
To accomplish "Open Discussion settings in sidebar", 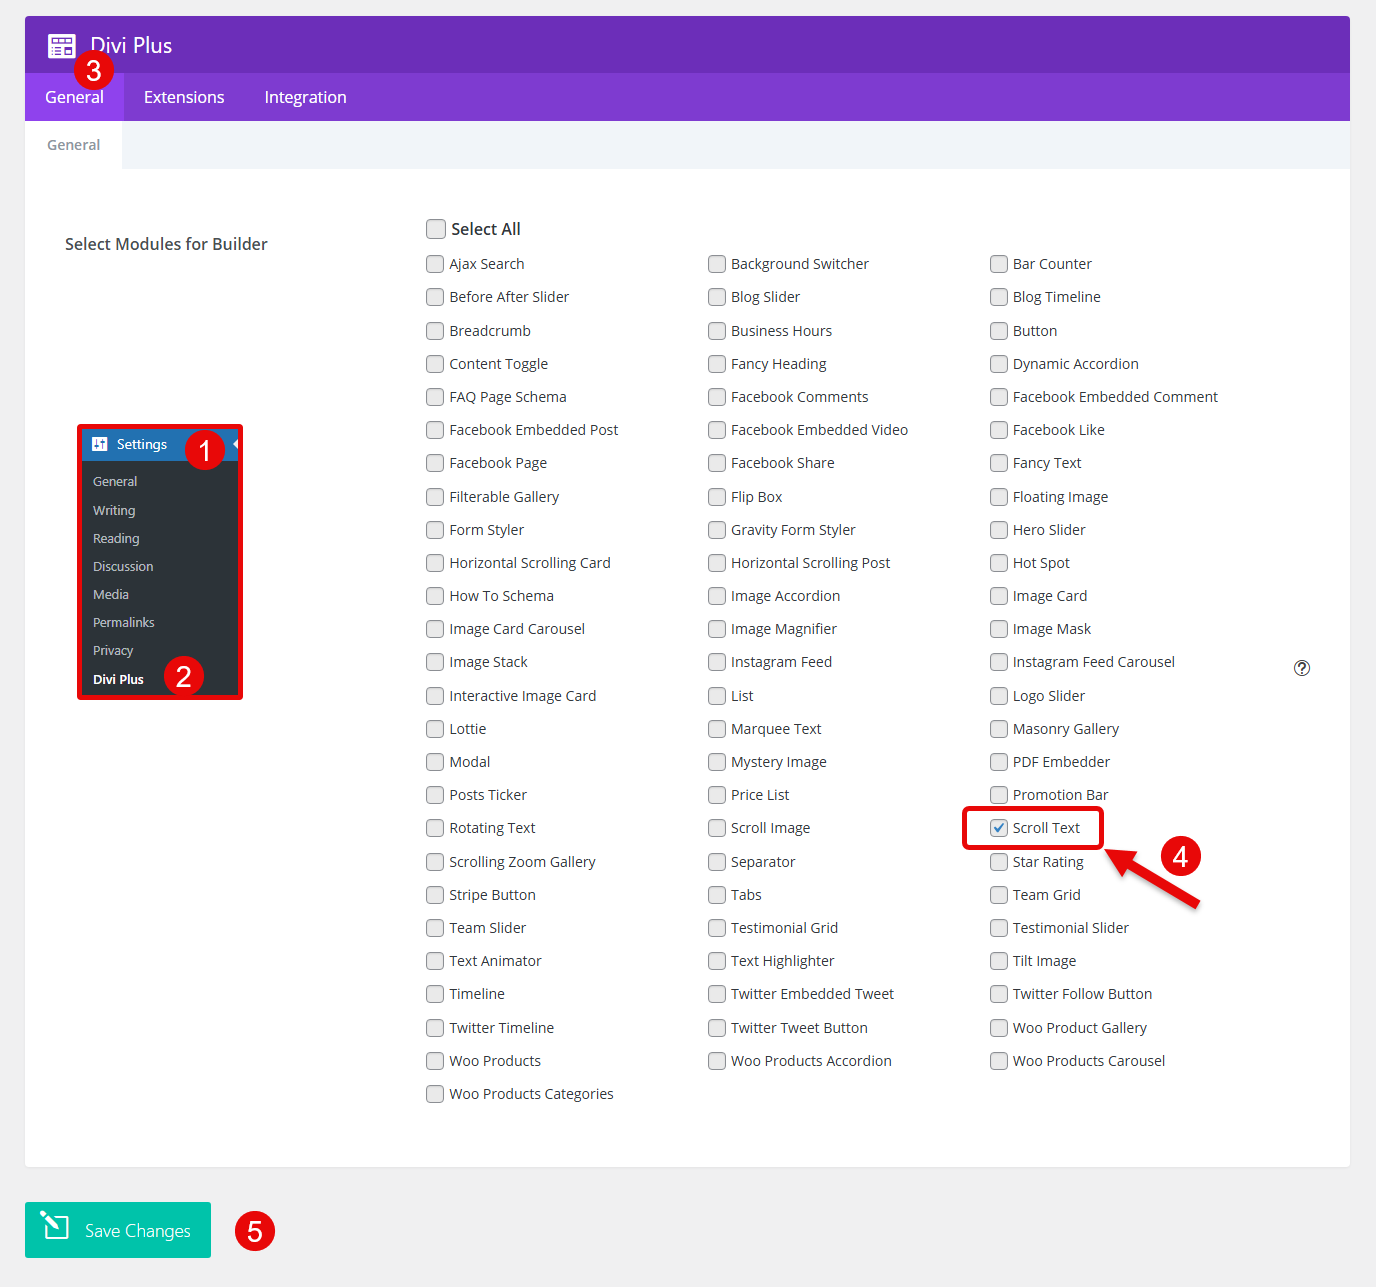I will click(x=123, y=566).
